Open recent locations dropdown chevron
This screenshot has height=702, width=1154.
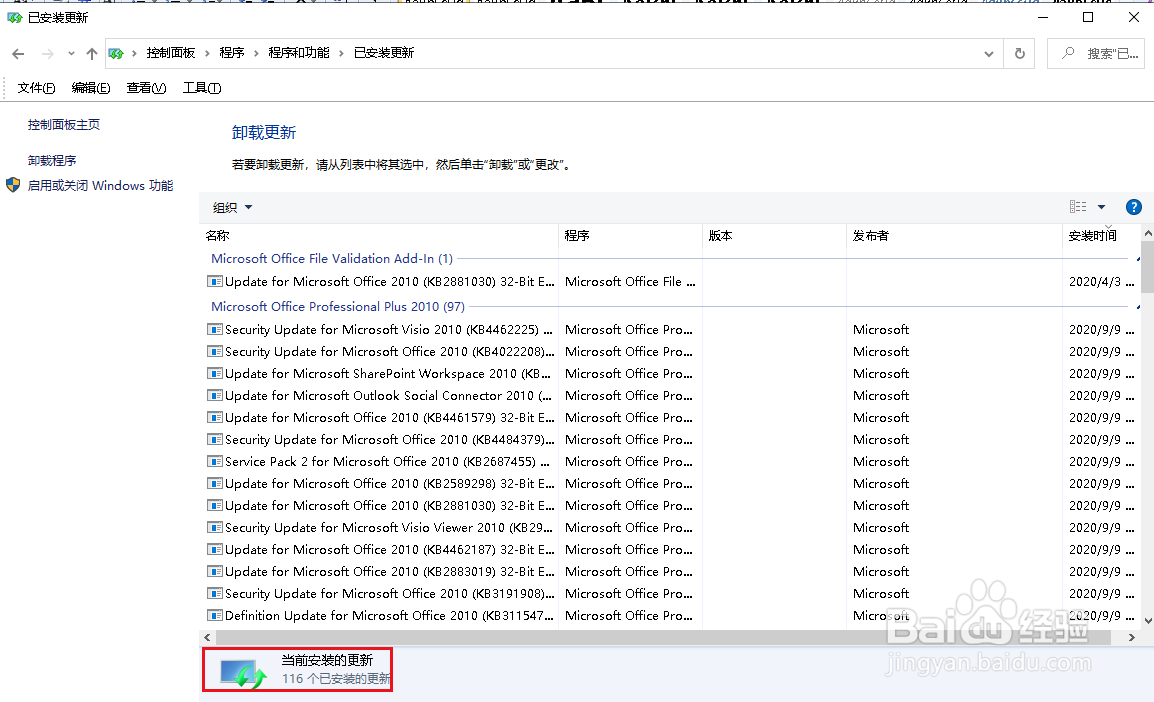pyautogui.click(x=71, y=54)
